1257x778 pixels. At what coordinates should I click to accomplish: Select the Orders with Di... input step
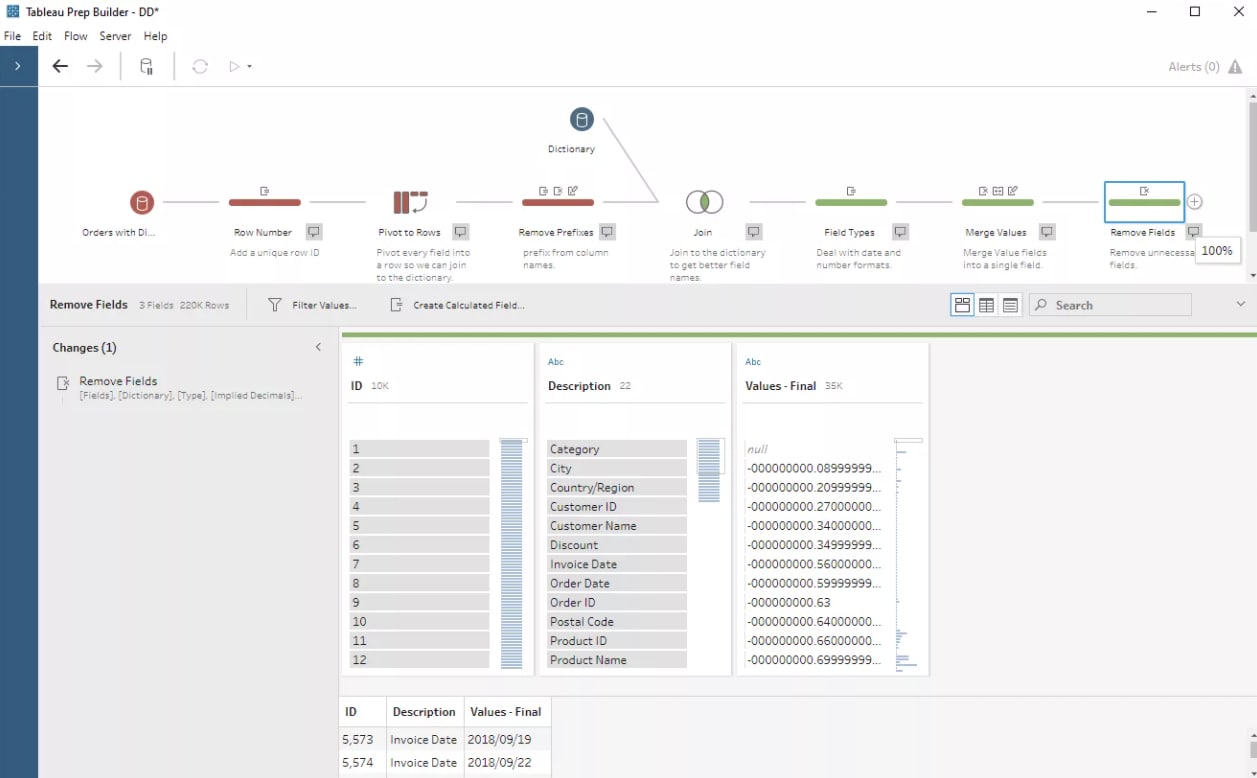pos(142,203)
